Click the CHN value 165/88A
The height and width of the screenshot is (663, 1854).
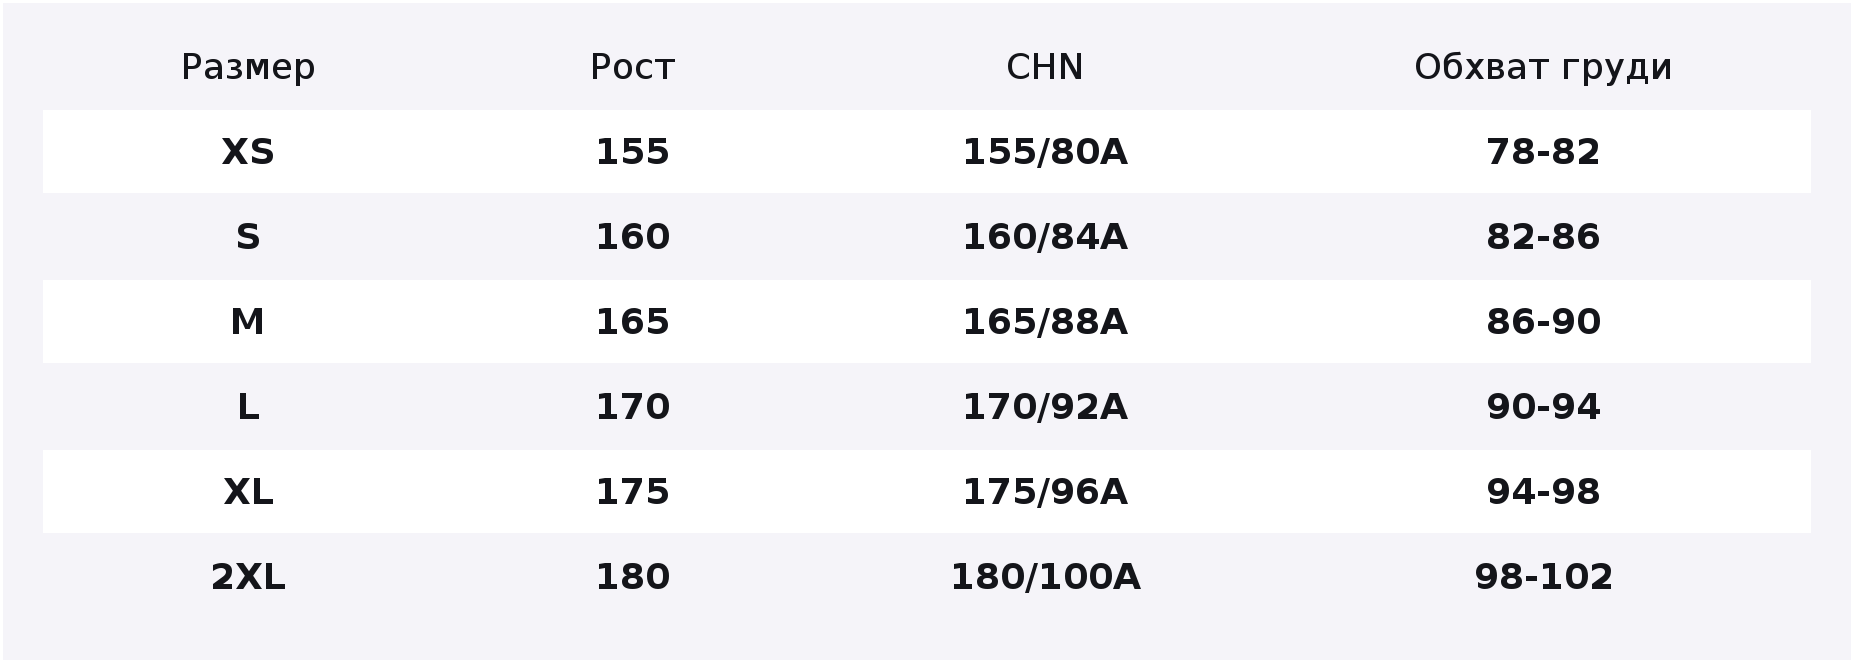tap(1044, 322)
